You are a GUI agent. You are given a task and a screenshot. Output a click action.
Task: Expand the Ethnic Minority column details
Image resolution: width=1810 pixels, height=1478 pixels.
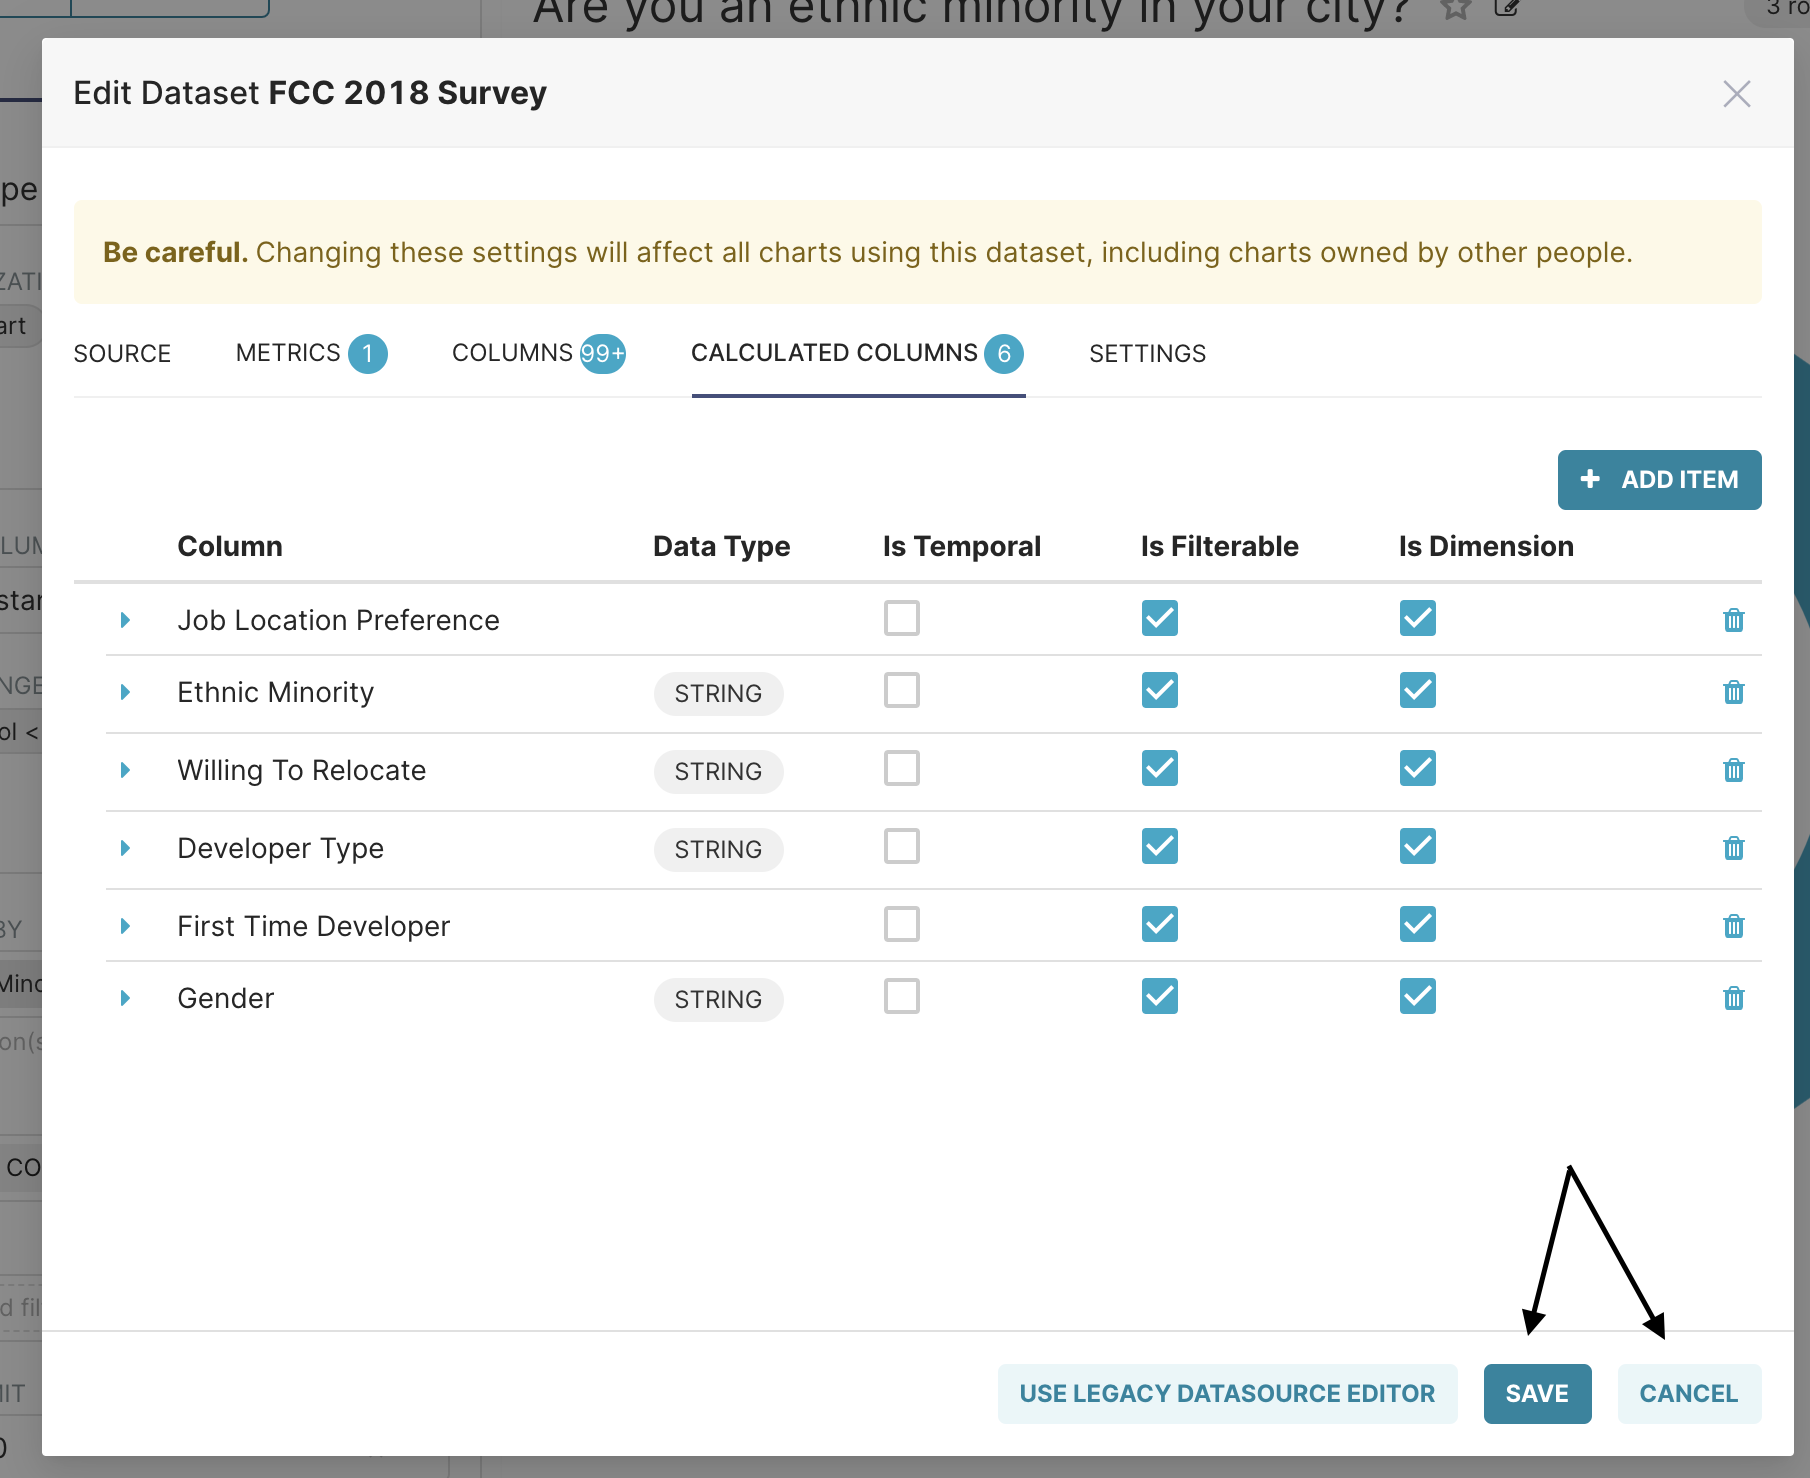(126, 691)
